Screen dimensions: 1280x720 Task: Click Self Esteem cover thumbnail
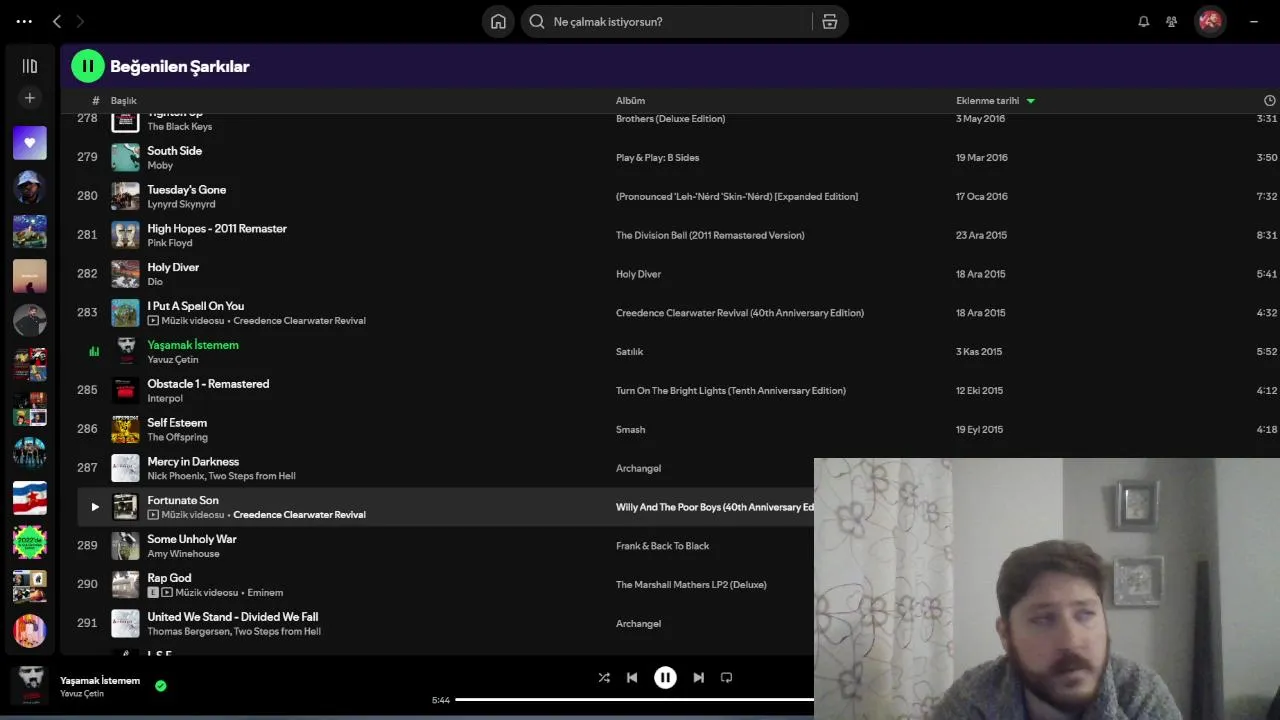coord(125,429)
